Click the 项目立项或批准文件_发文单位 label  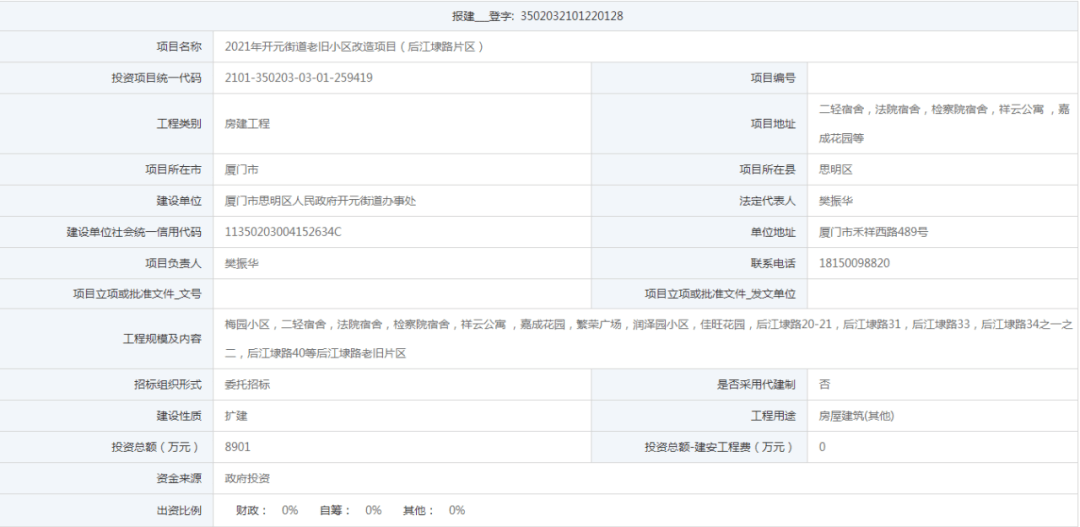pos(720,294)
